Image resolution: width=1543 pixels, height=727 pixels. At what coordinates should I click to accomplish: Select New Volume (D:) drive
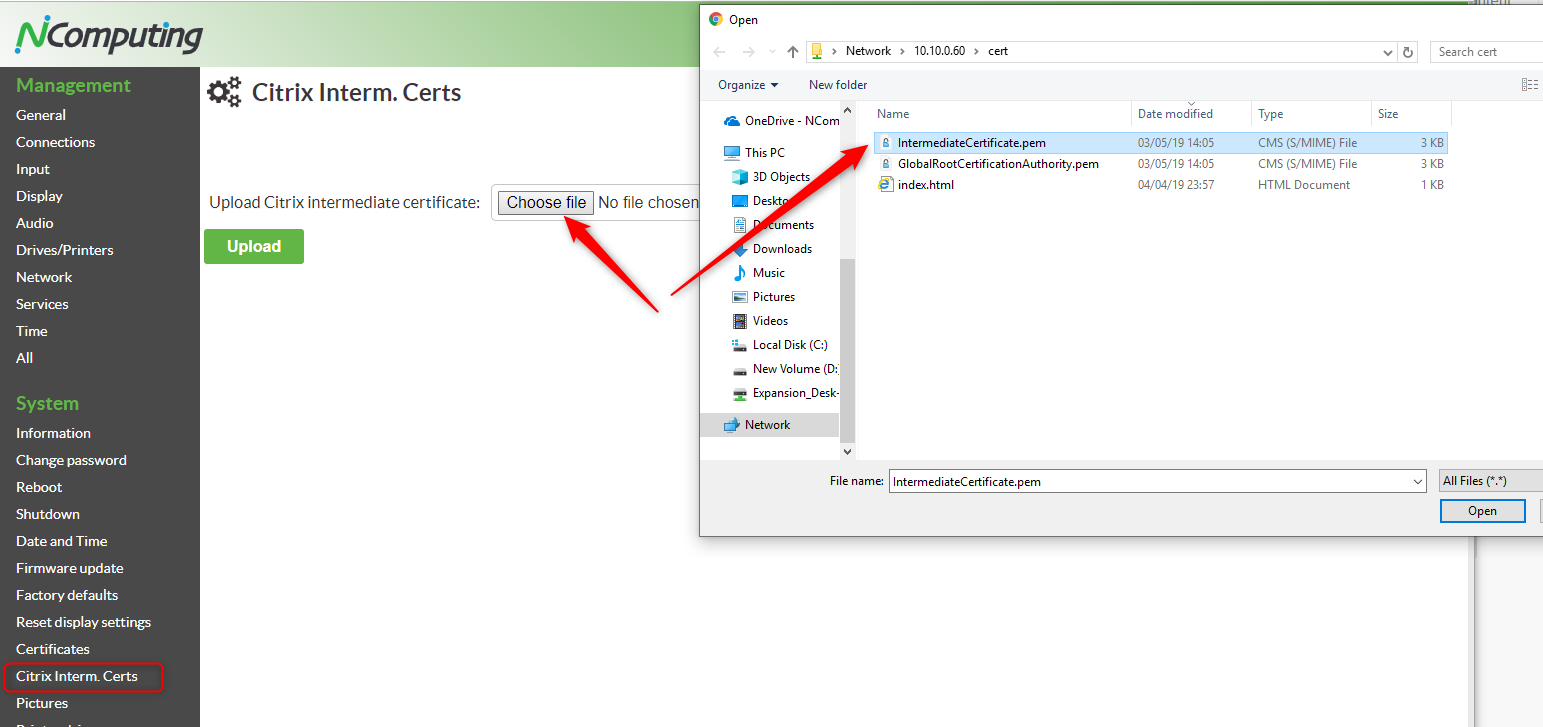785,369
